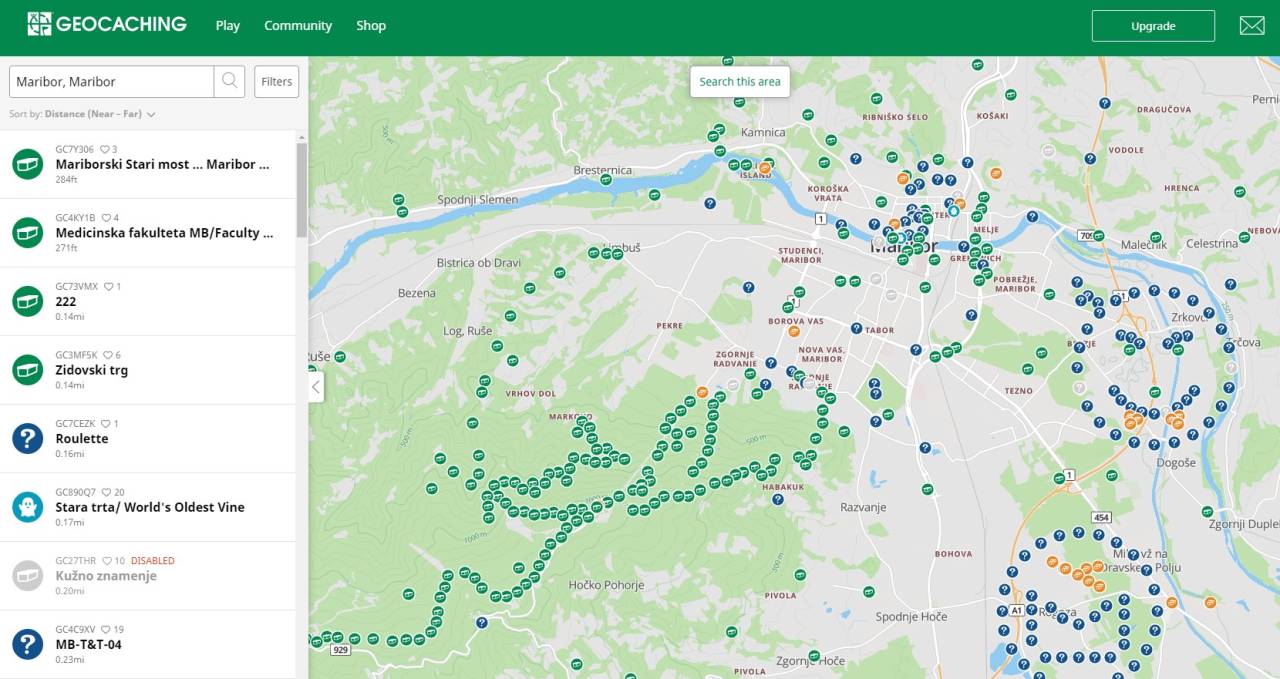The width and height of the screenshot is (1280, 679).
Task: Click the Roulette mystery cache icon
Action: pos(27,438)
